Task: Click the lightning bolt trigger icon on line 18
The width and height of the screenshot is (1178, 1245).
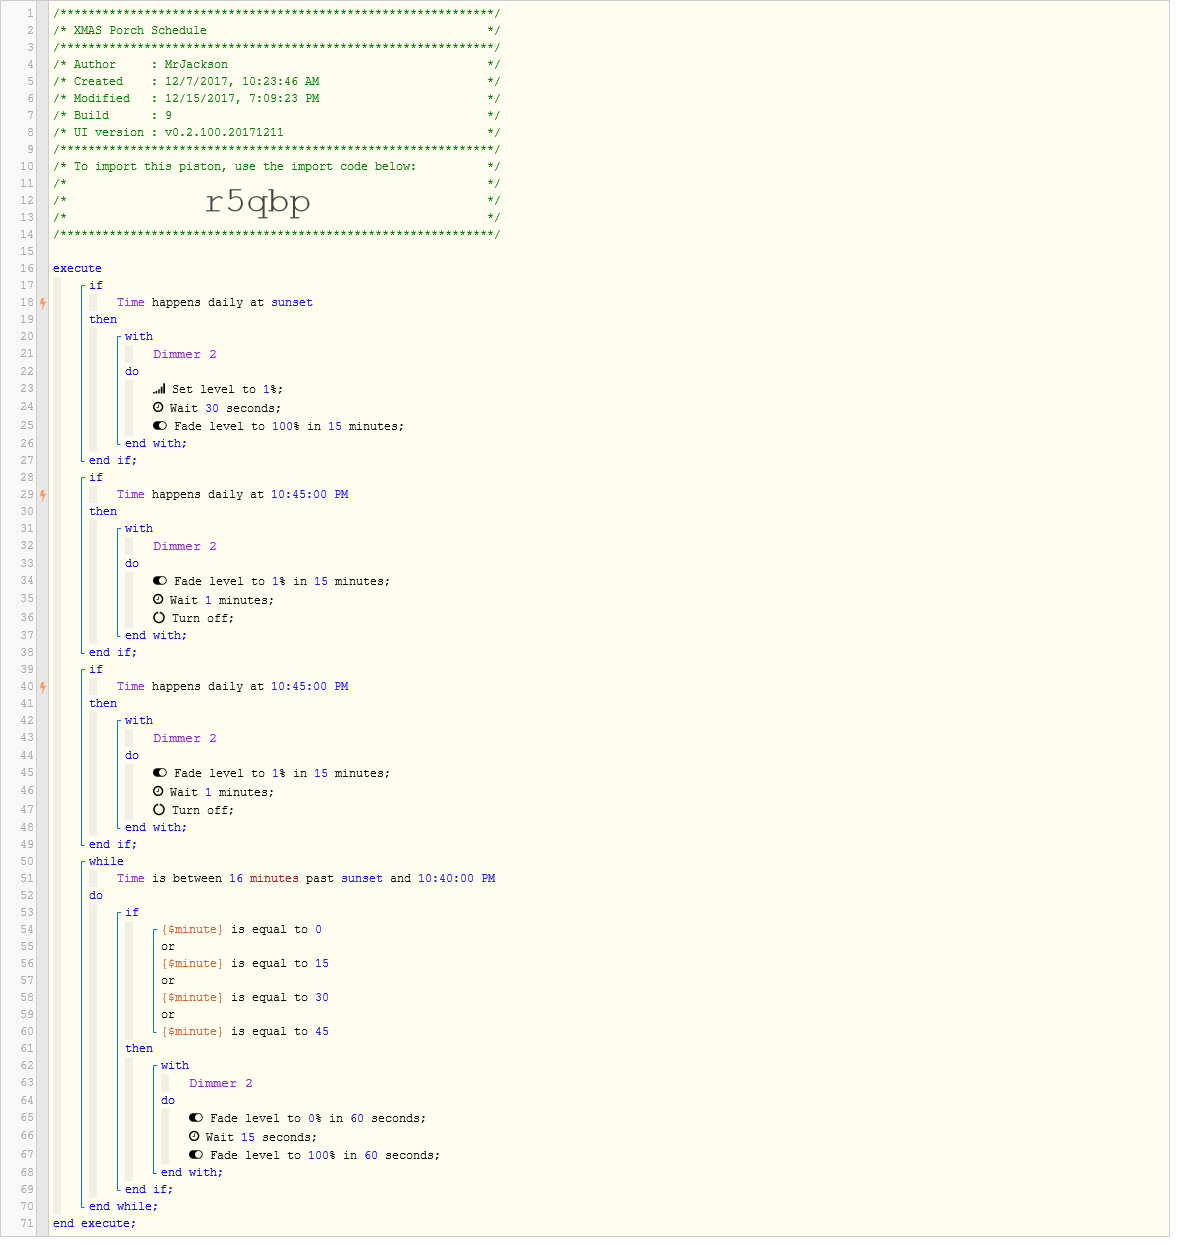Action: (x=43, y=302)
